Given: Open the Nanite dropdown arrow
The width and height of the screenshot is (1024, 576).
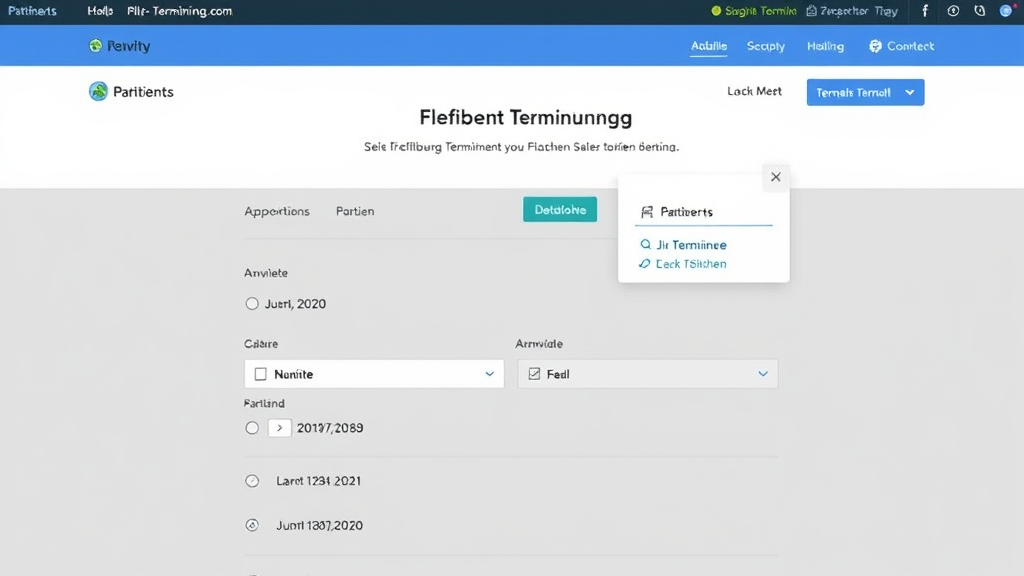Looking at the screenshot, I should [x=489, y=374].
